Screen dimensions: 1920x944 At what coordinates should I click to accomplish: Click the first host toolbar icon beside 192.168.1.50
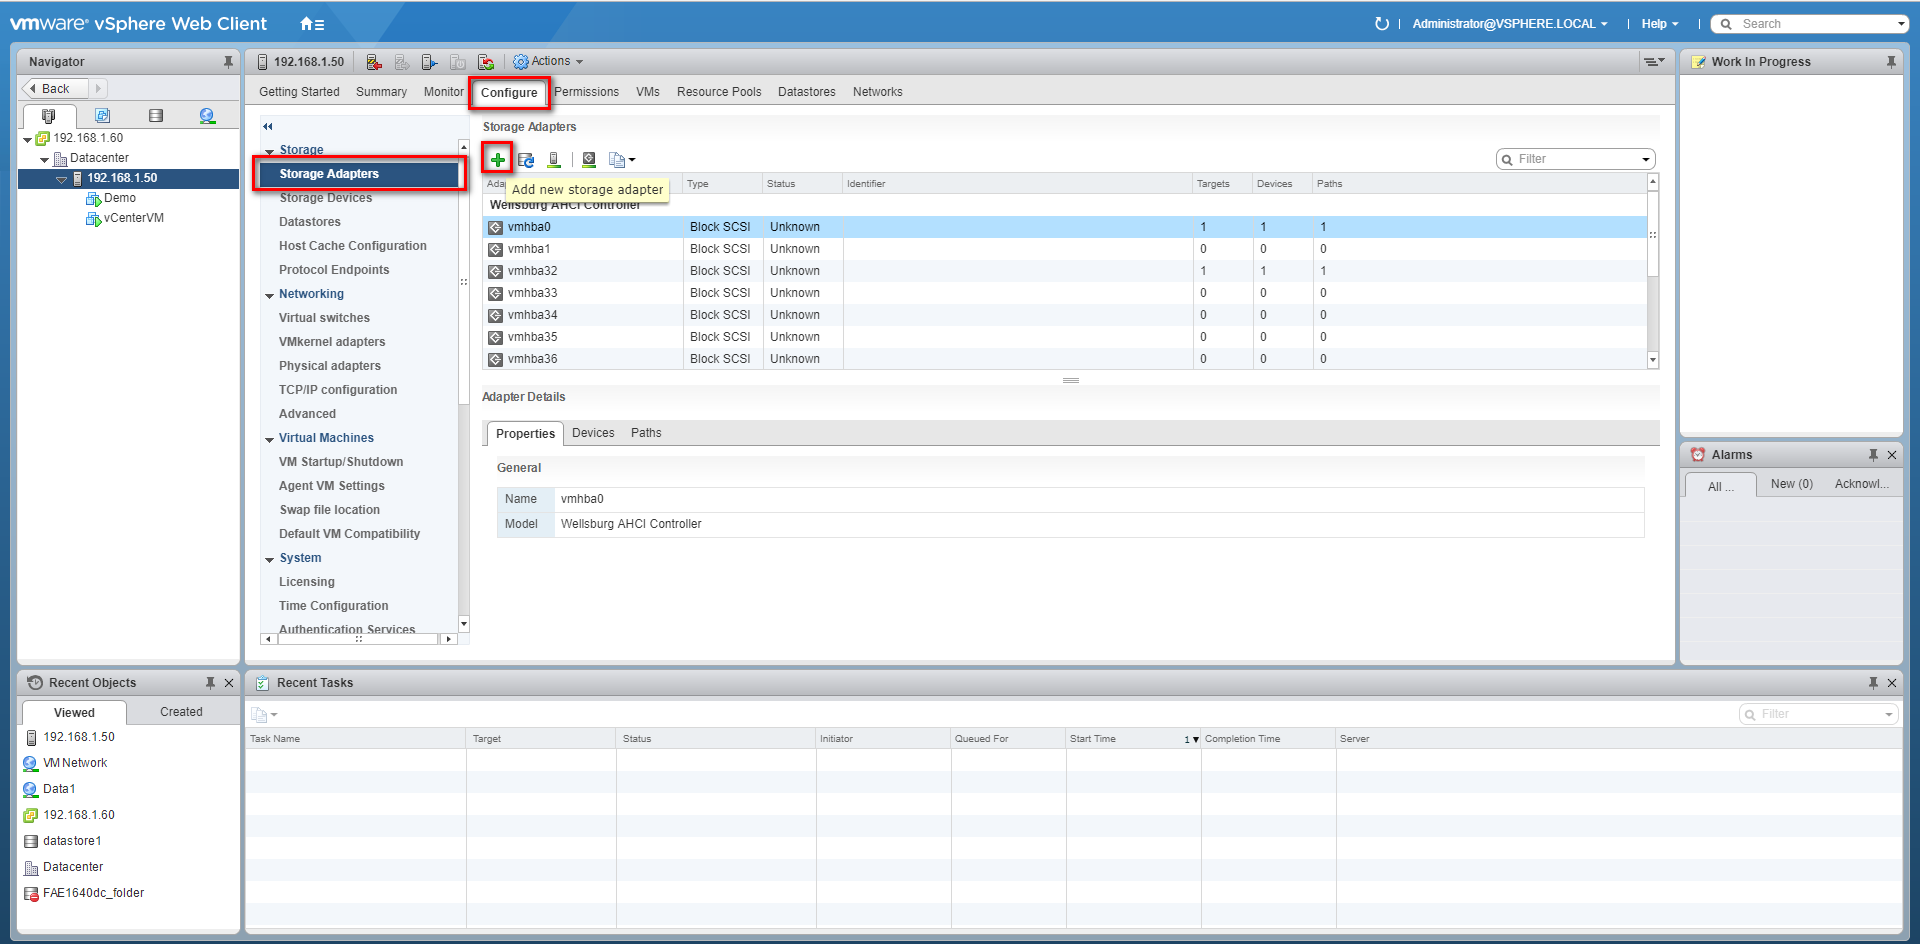click(374, 62)
